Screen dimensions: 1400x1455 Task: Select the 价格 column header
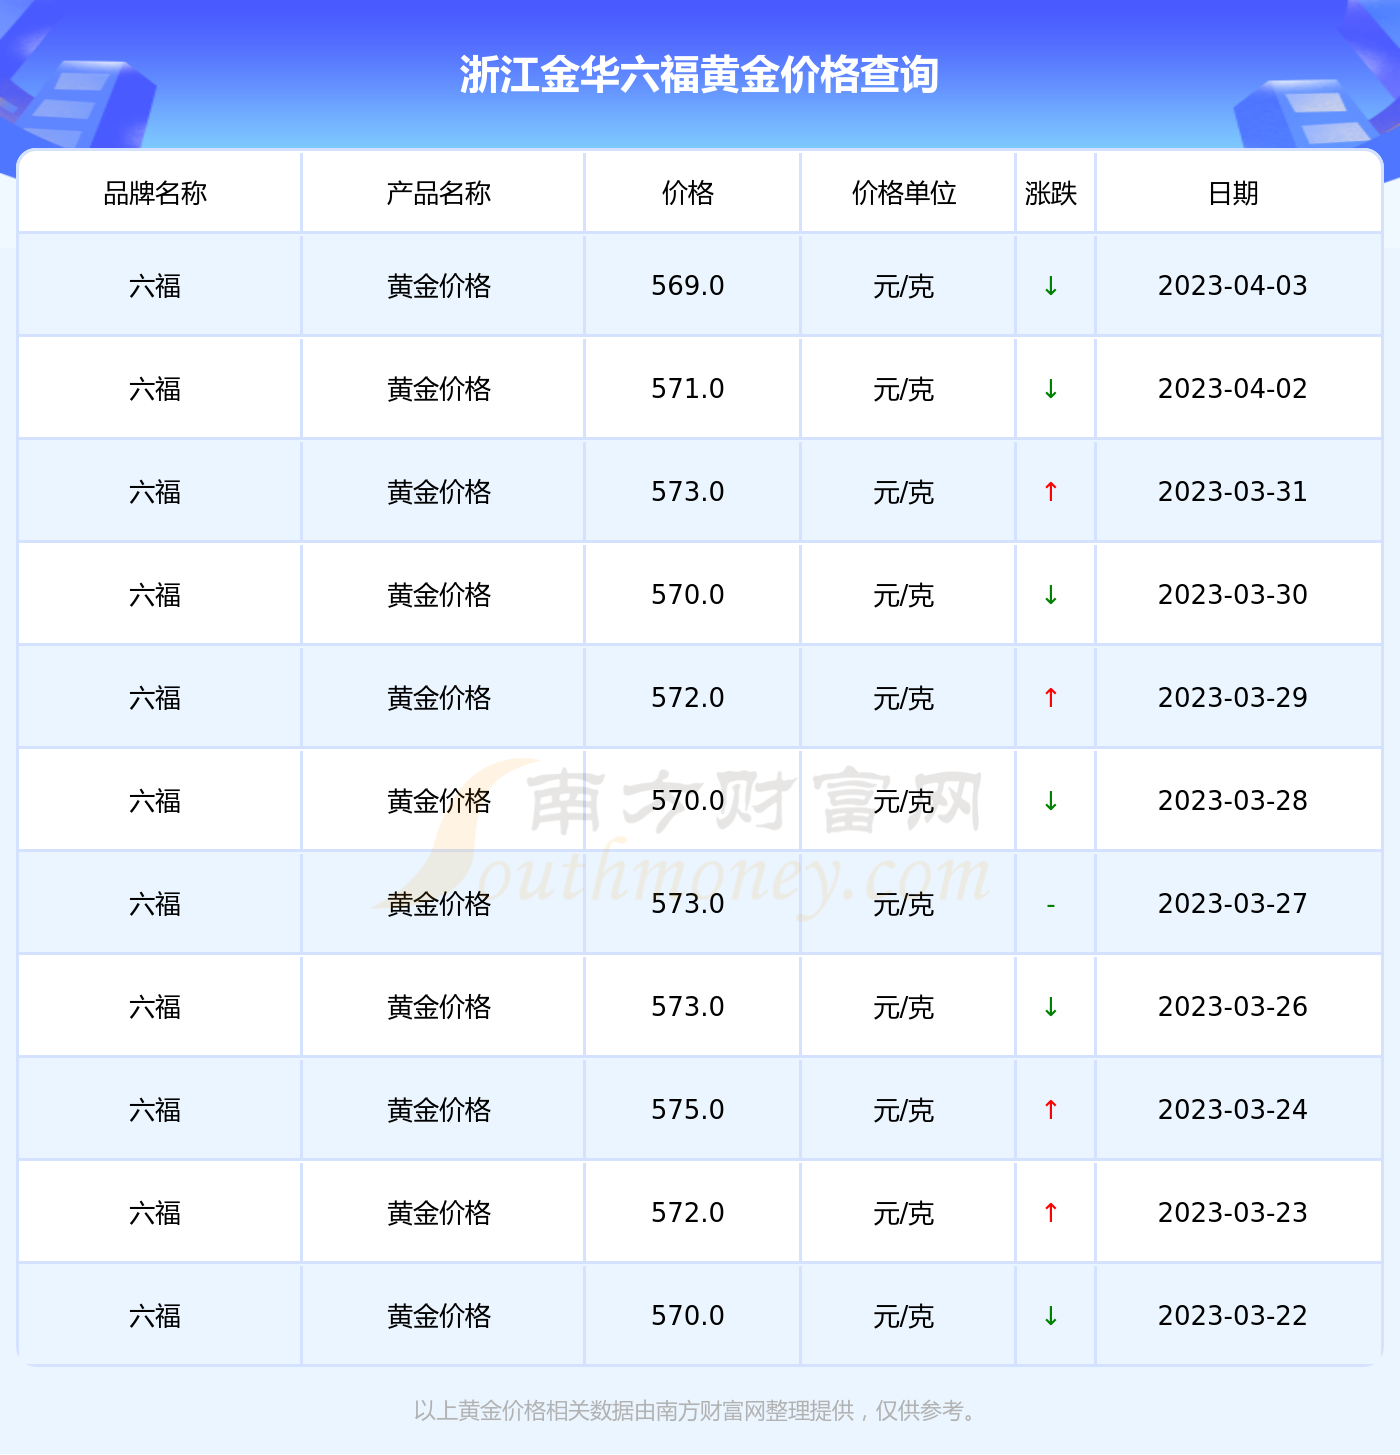click(688, 193)
